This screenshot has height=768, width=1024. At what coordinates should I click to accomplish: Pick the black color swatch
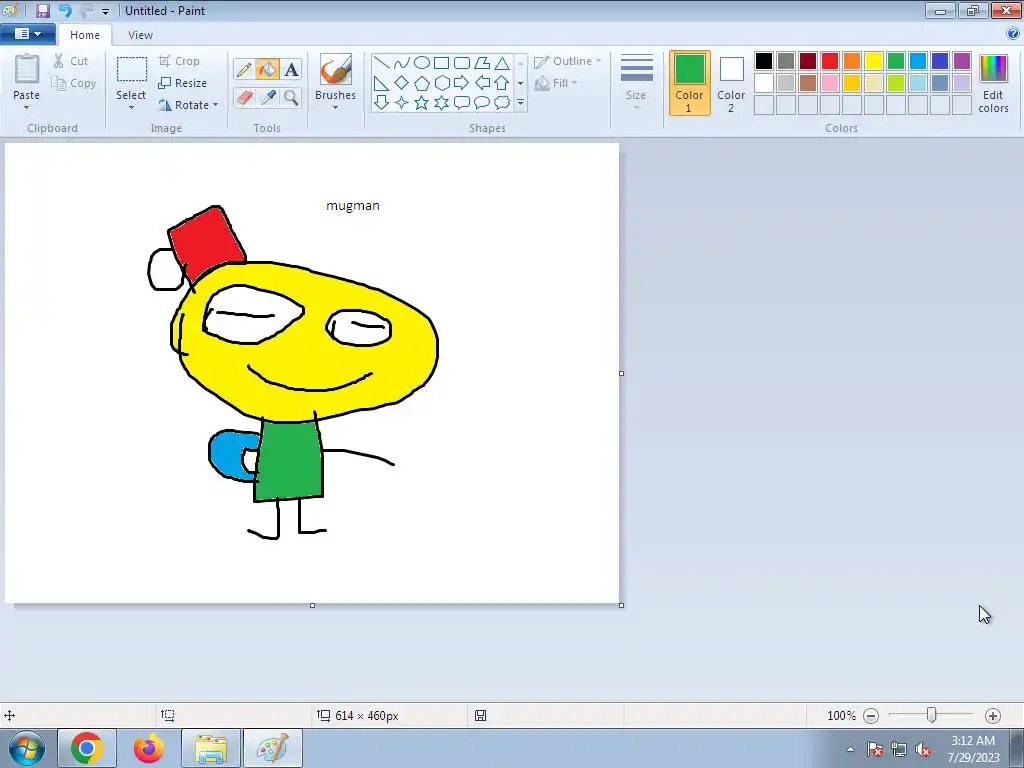pos(763,61)
